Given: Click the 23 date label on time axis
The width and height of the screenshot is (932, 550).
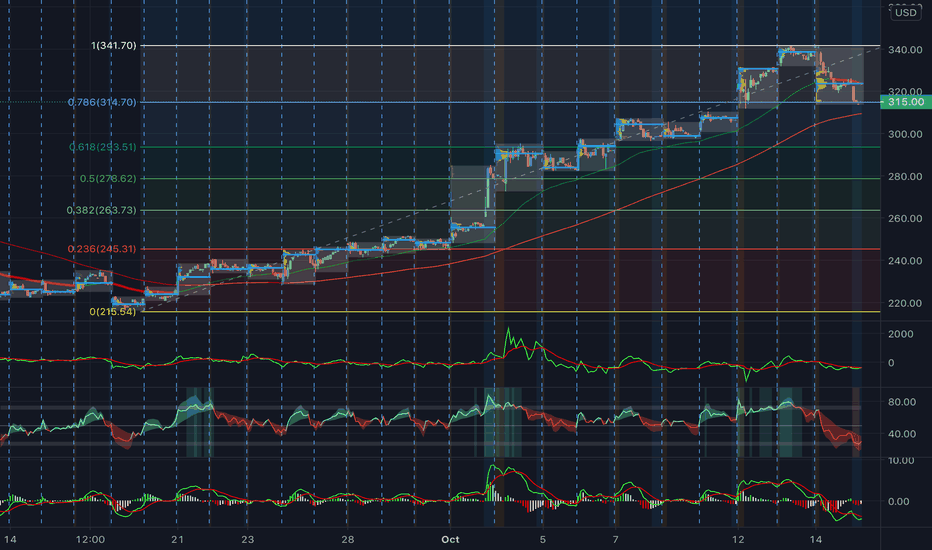Looking at the screenshot, I should 247,540.
